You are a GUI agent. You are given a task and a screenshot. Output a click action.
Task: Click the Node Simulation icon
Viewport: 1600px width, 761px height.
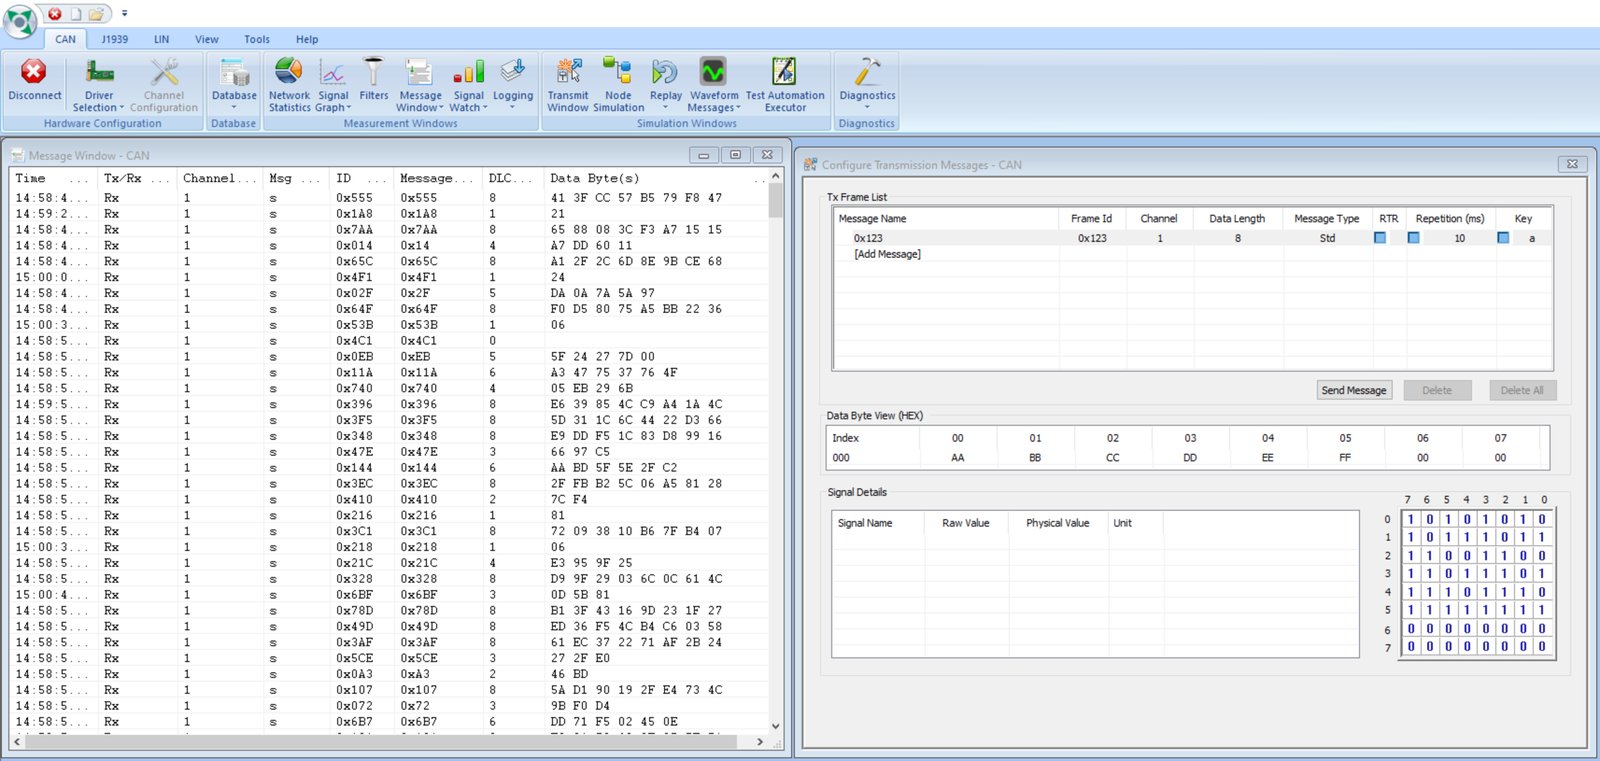pos(618,72)
